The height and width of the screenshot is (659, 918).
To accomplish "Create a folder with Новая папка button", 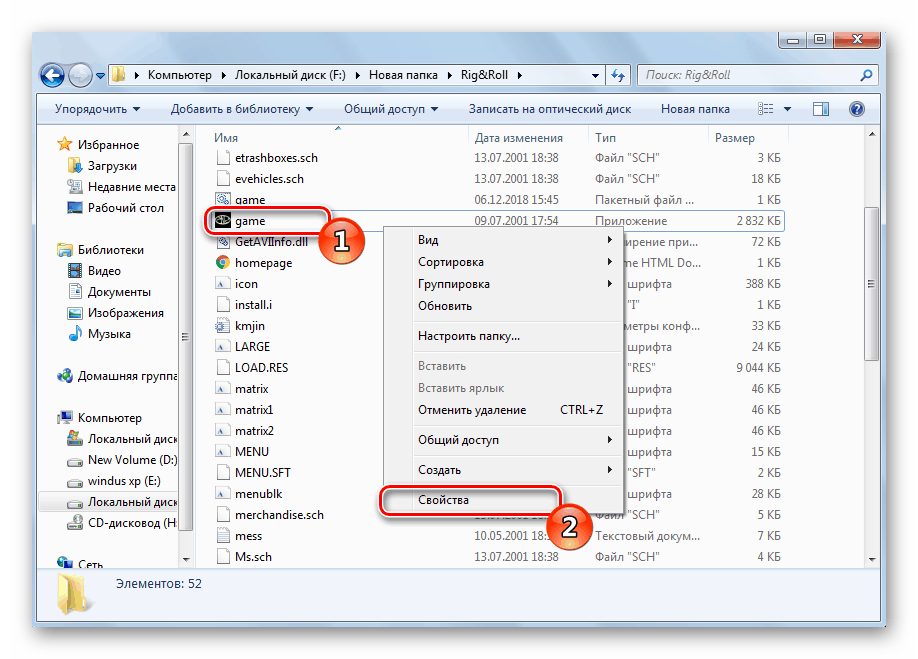I will [x=694, y=108].
